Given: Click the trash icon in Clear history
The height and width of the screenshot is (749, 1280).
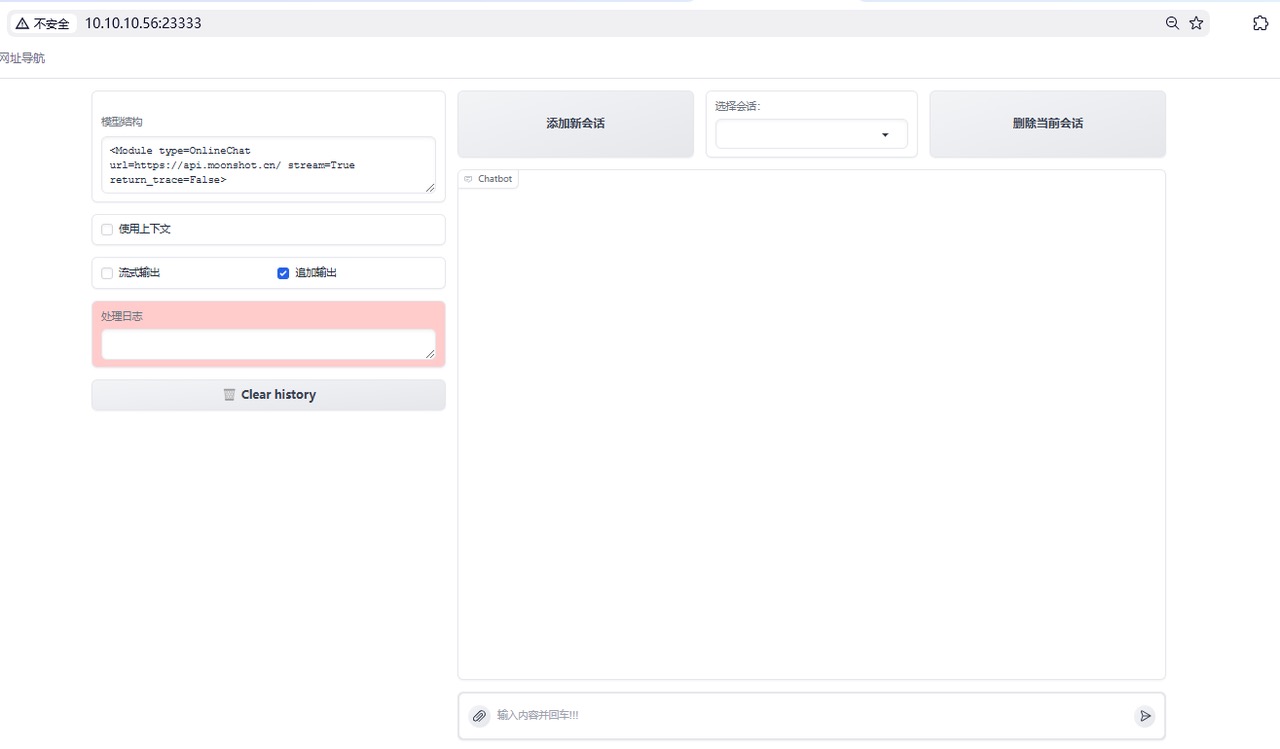Looking at the screenshot, I should coord(229,395).
